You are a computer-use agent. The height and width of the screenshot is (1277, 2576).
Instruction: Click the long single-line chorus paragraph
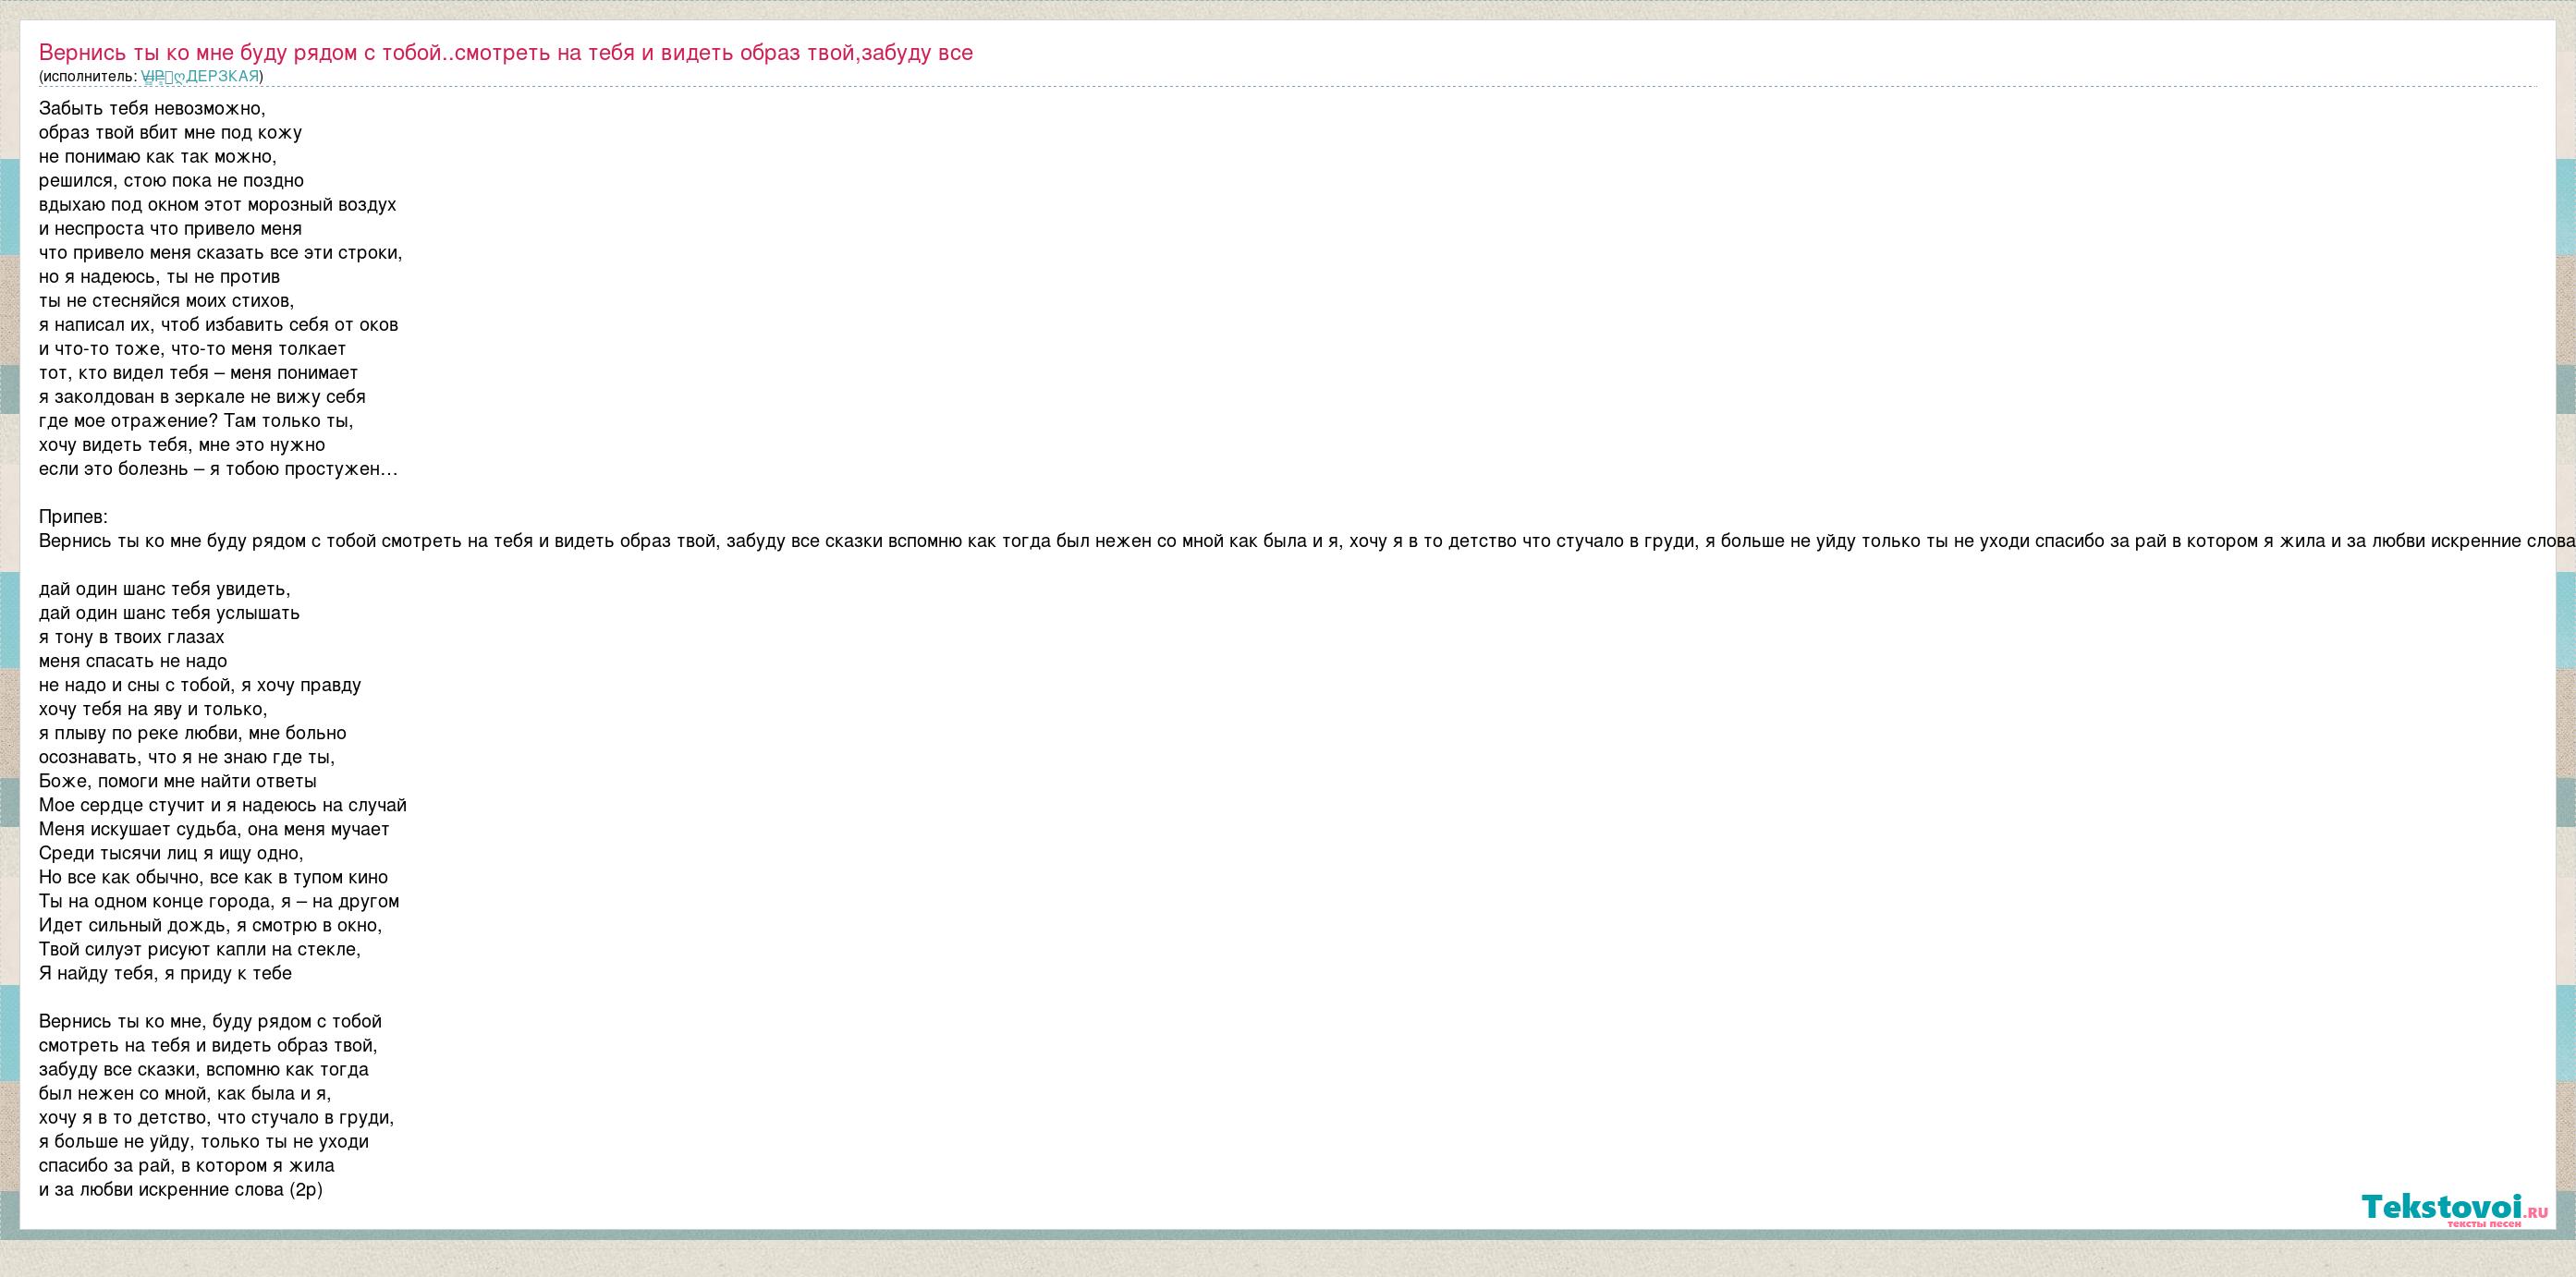(x=1290, y=541)
